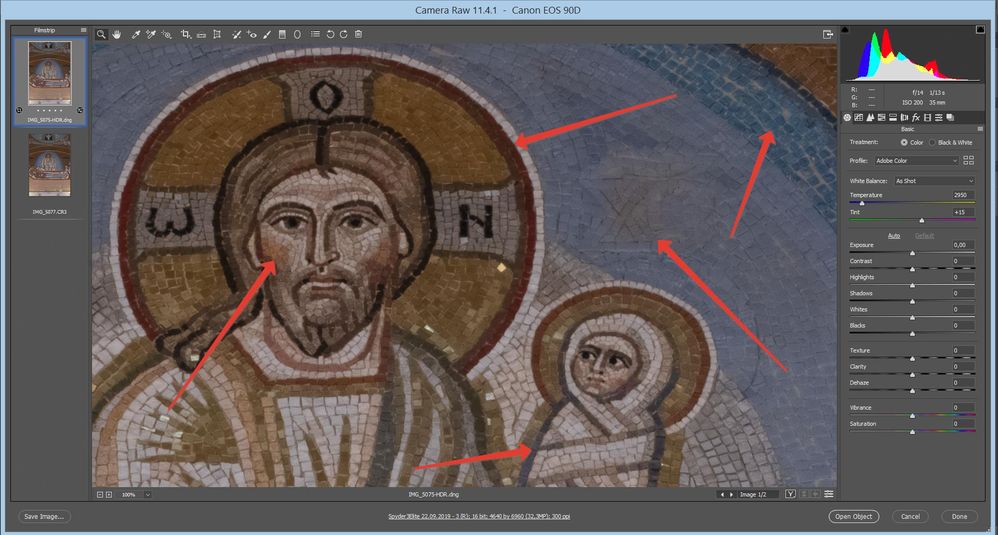The width and height of the screenshot is (998, 535).
Task: Click the zoom out minus button
Action: 100,494
